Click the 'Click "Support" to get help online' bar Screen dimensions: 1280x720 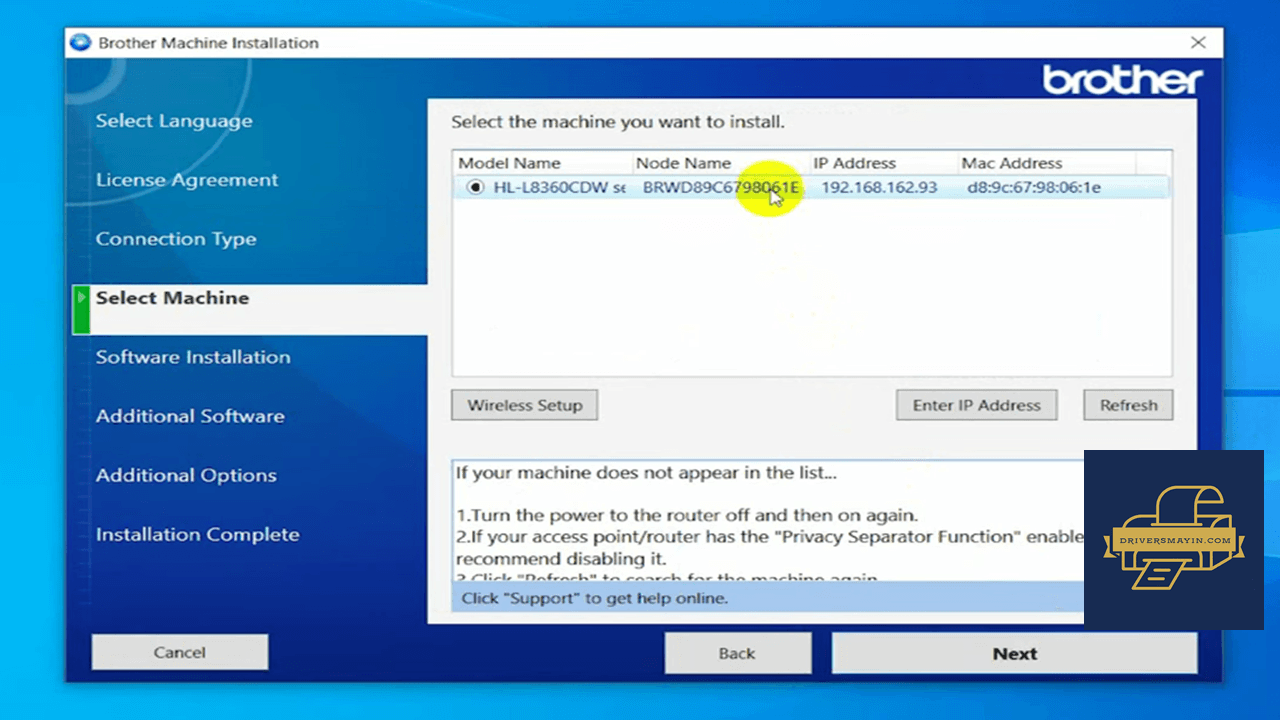768,598
